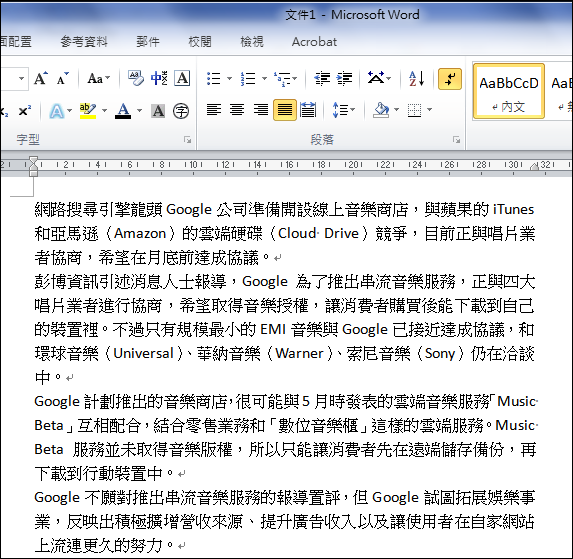Toggle subscript formatting
This screenshot has height=559, width=573.
coord(4,111)
